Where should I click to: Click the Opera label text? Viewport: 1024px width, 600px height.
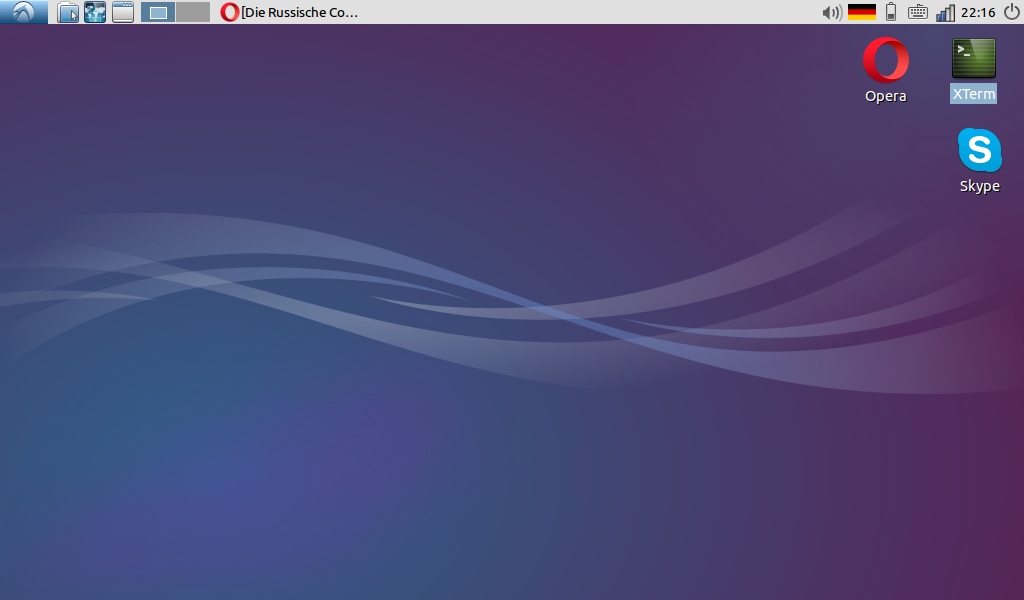click(886, 96)
